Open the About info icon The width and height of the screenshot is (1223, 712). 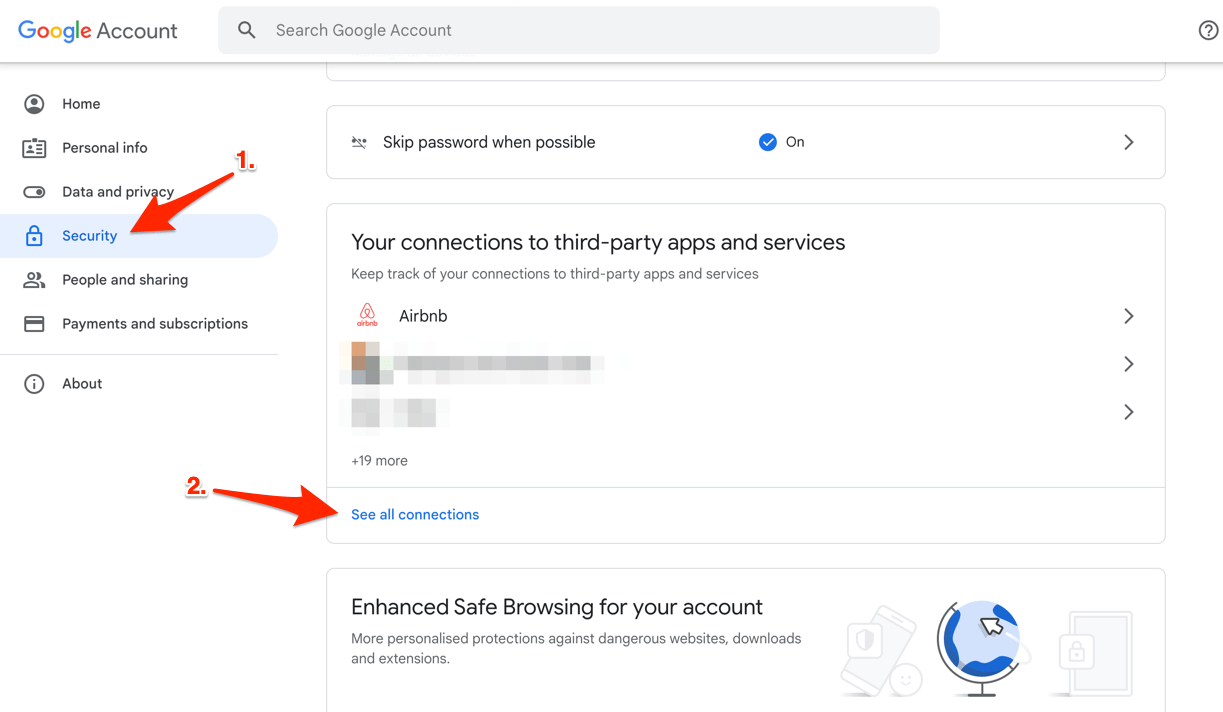(34, 383)
